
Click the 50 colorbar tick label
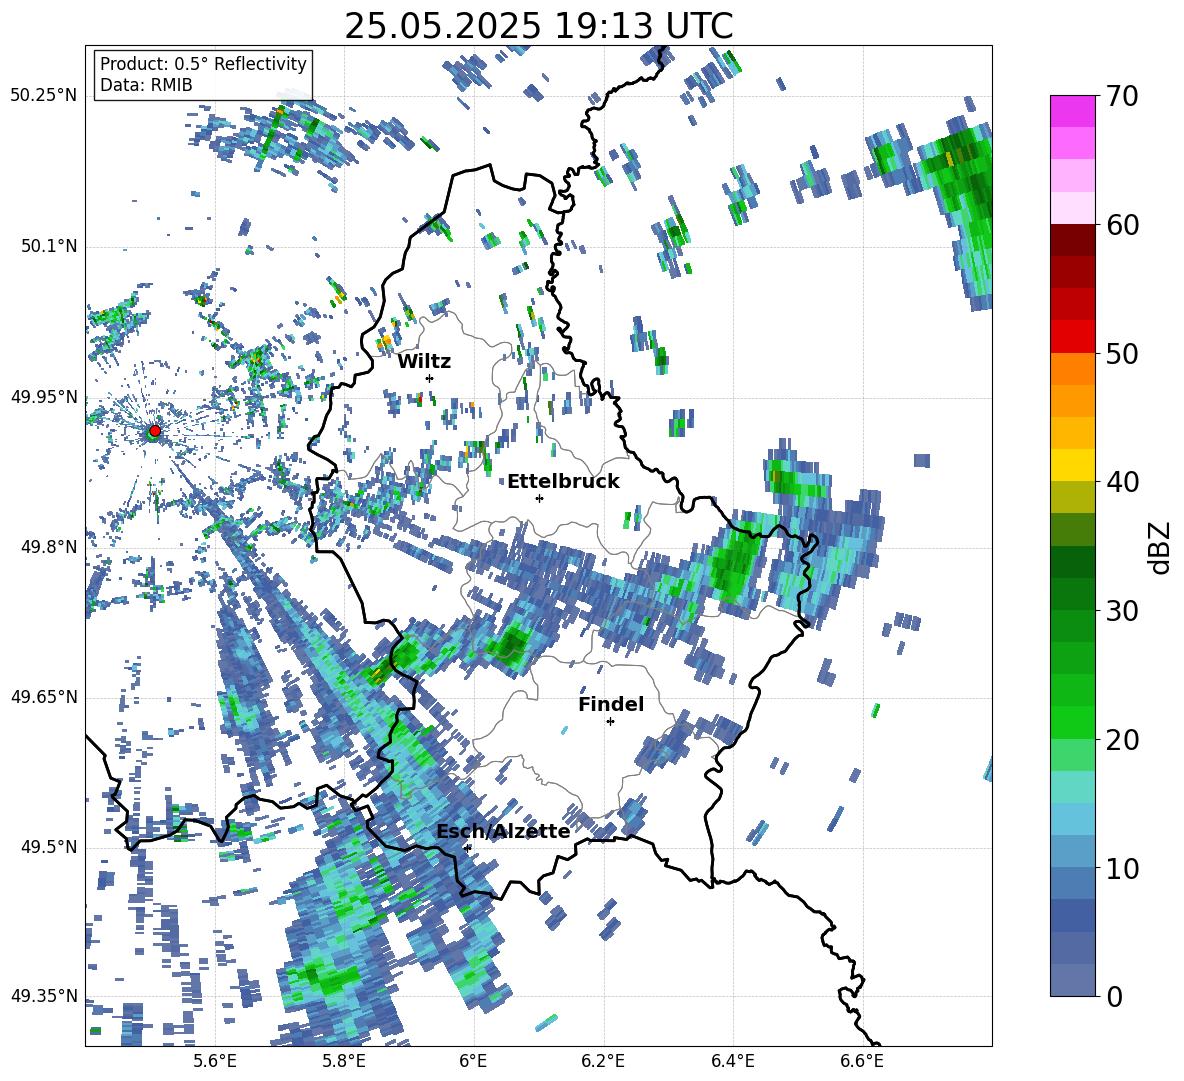pos(1121,353)
